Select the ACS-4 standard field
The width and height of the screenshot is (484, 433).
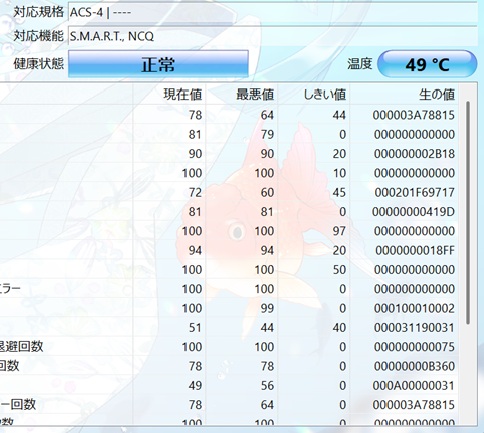(272, 13)
